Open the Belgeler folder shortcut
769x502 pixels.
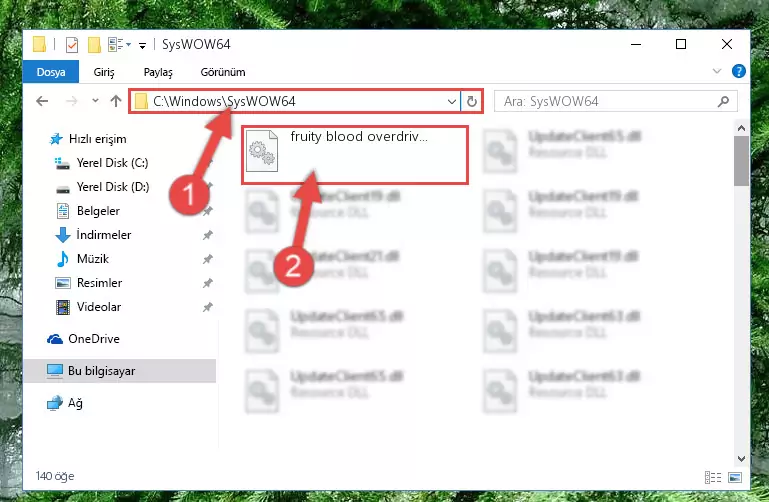[x=98, y=211]
